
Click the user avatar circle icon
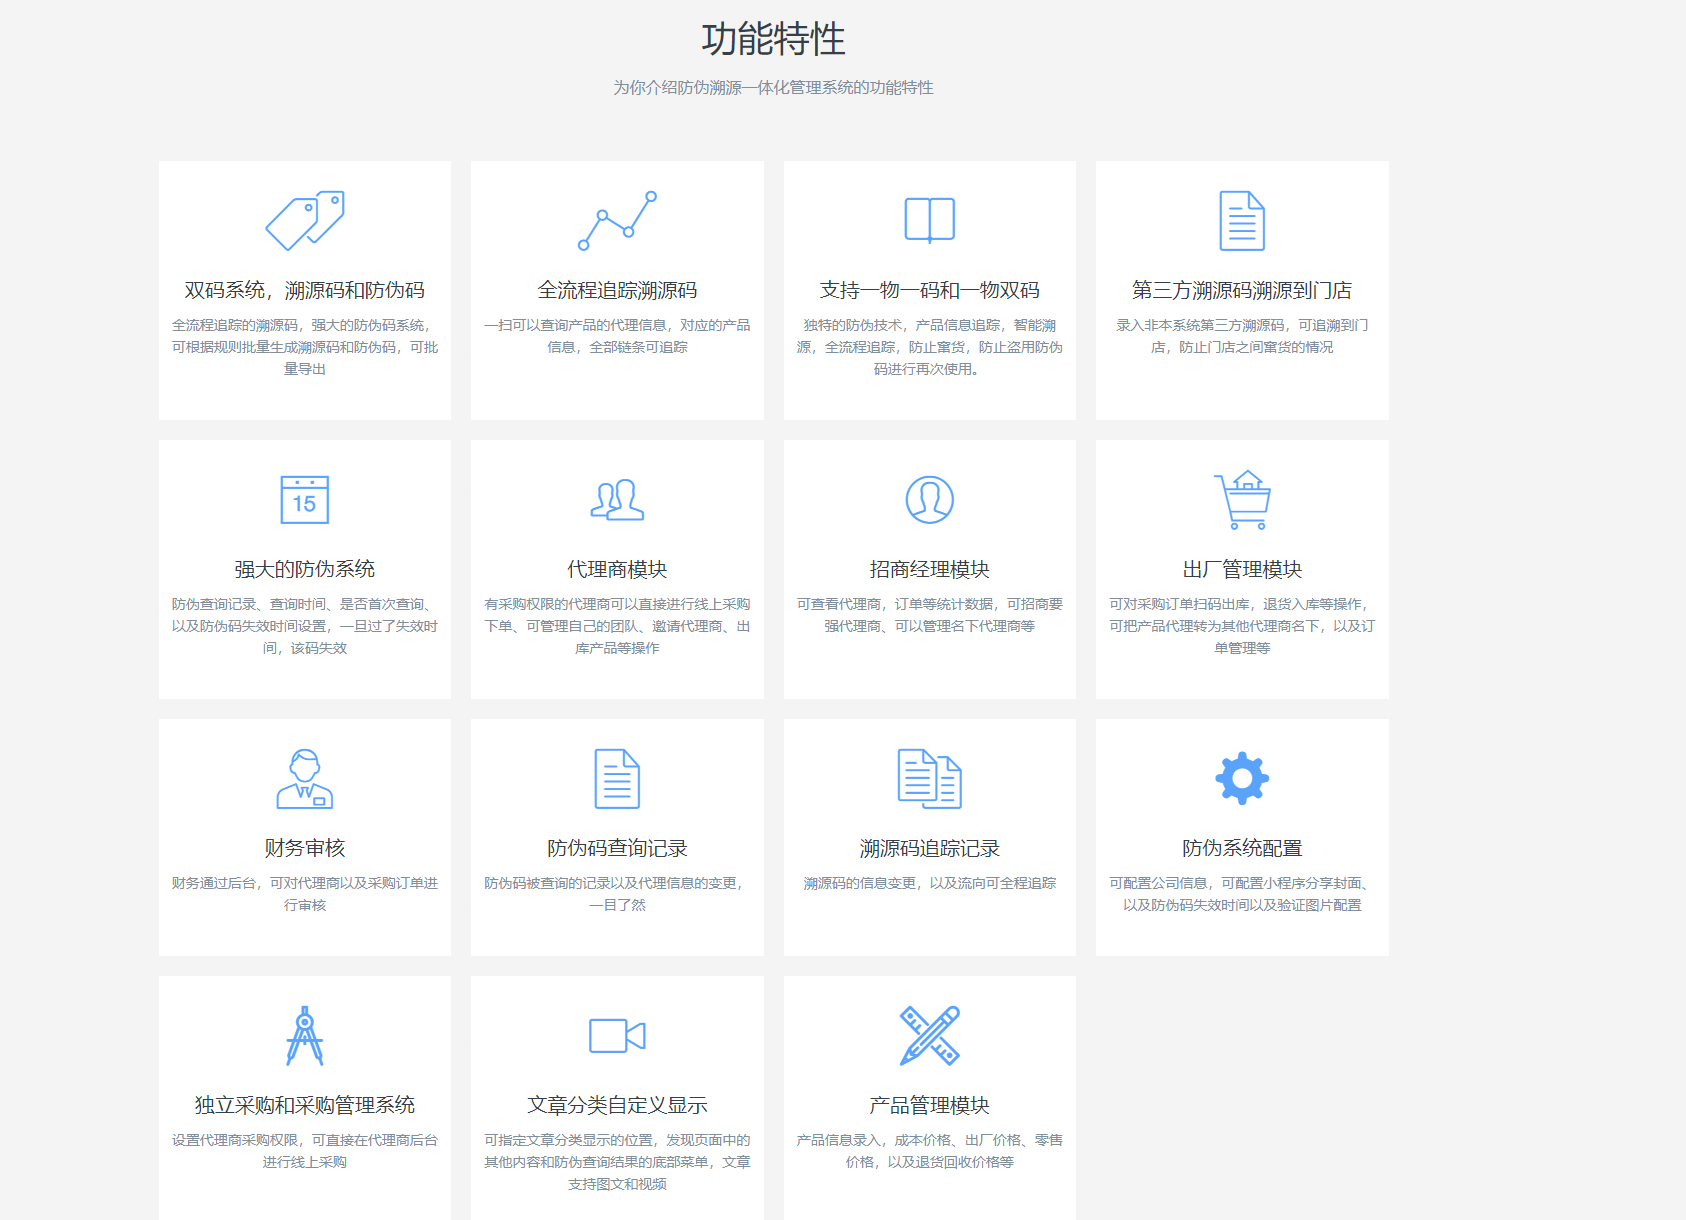930,499
